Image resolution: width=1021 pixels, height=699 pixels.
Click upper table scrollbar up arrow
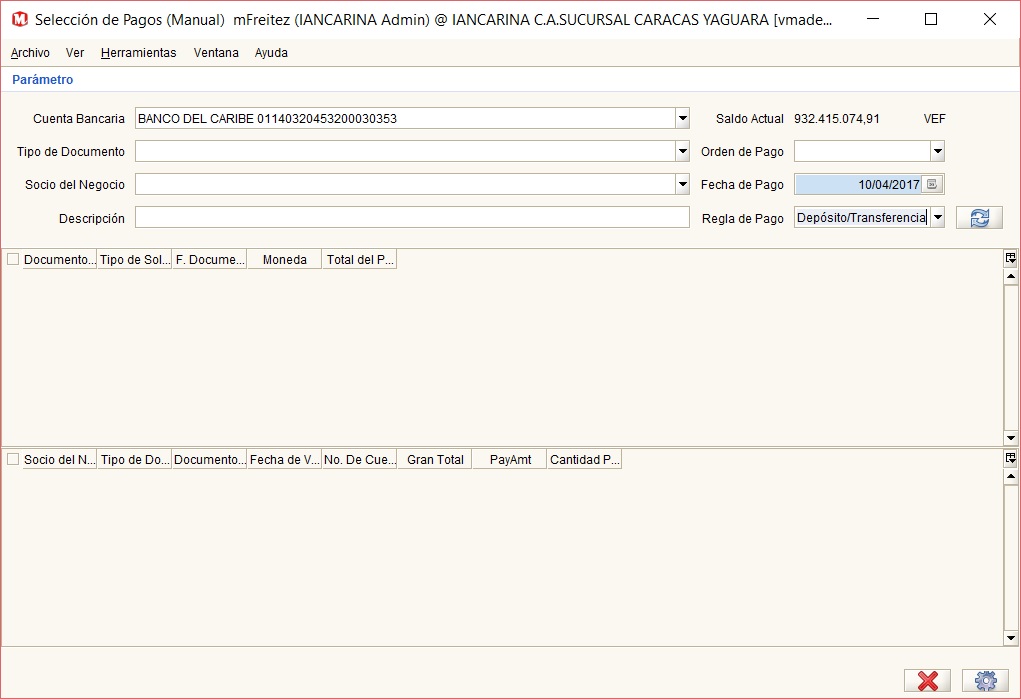(1011, 276)
